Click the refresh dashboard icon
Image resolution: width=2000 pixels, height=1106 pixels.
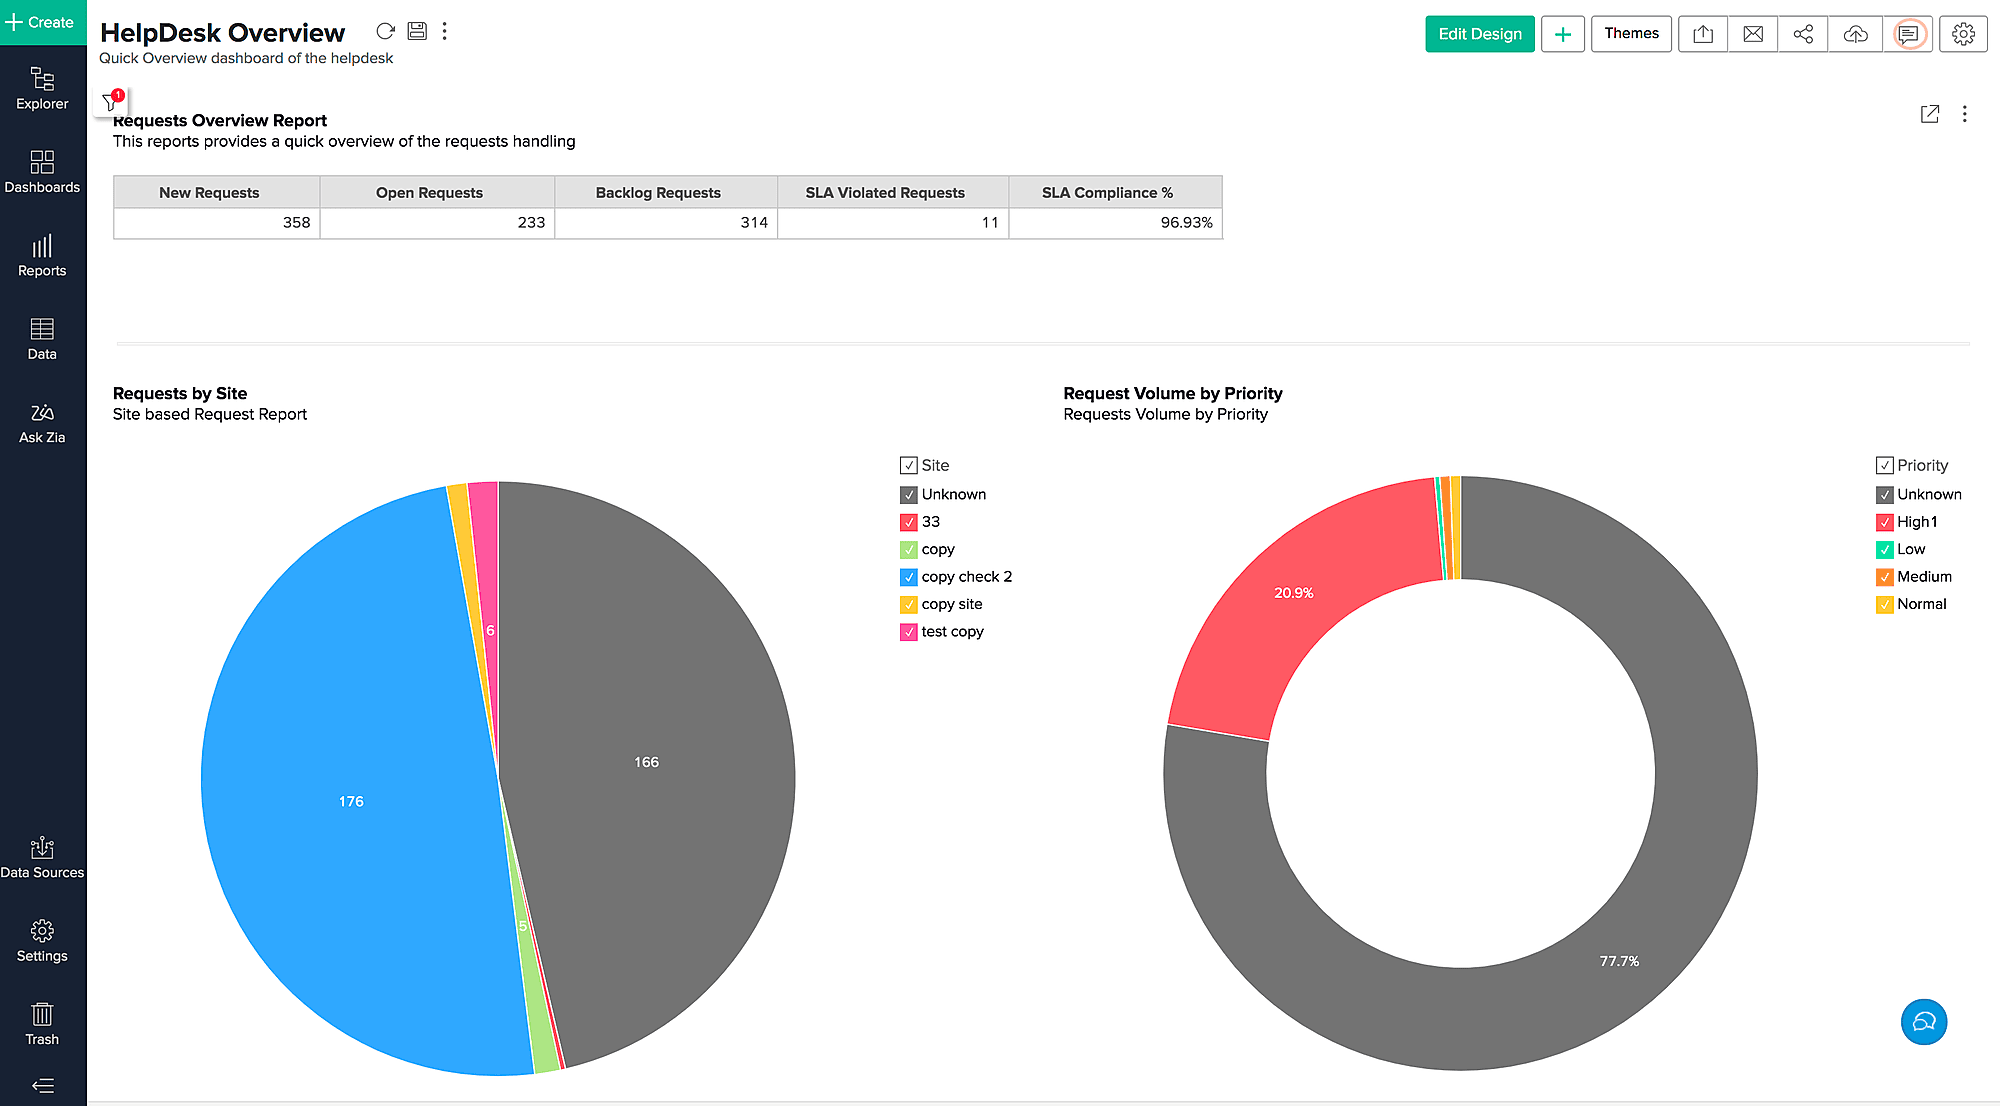pyautogui.click(x=385, y=31)
